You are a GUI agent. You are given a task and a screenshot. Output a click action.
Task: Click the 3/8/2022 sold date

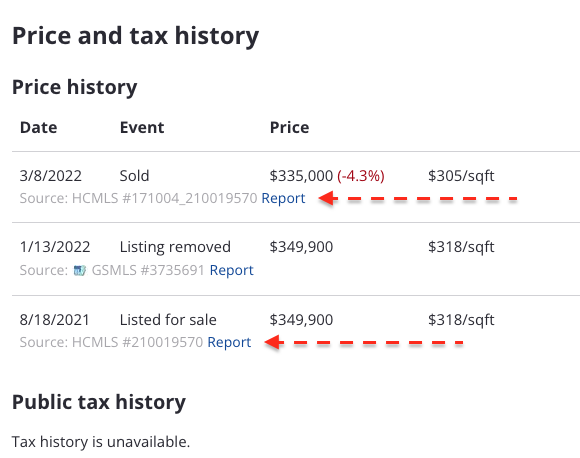pyautogui.click(x=51, y=176)
